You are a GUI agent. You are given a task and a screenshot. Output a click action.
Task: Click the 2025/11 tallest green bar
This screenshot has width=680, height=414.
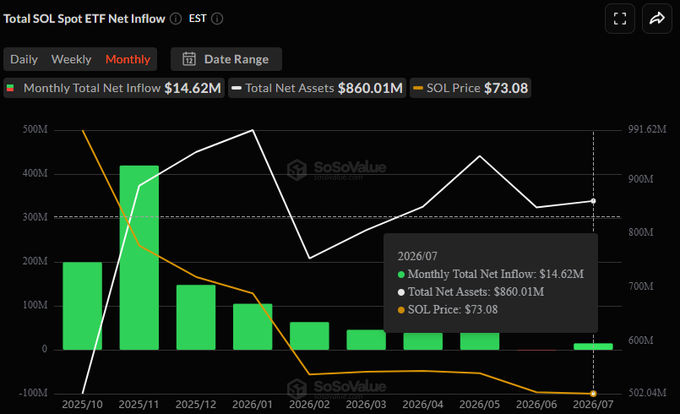[x=139, y=258]
